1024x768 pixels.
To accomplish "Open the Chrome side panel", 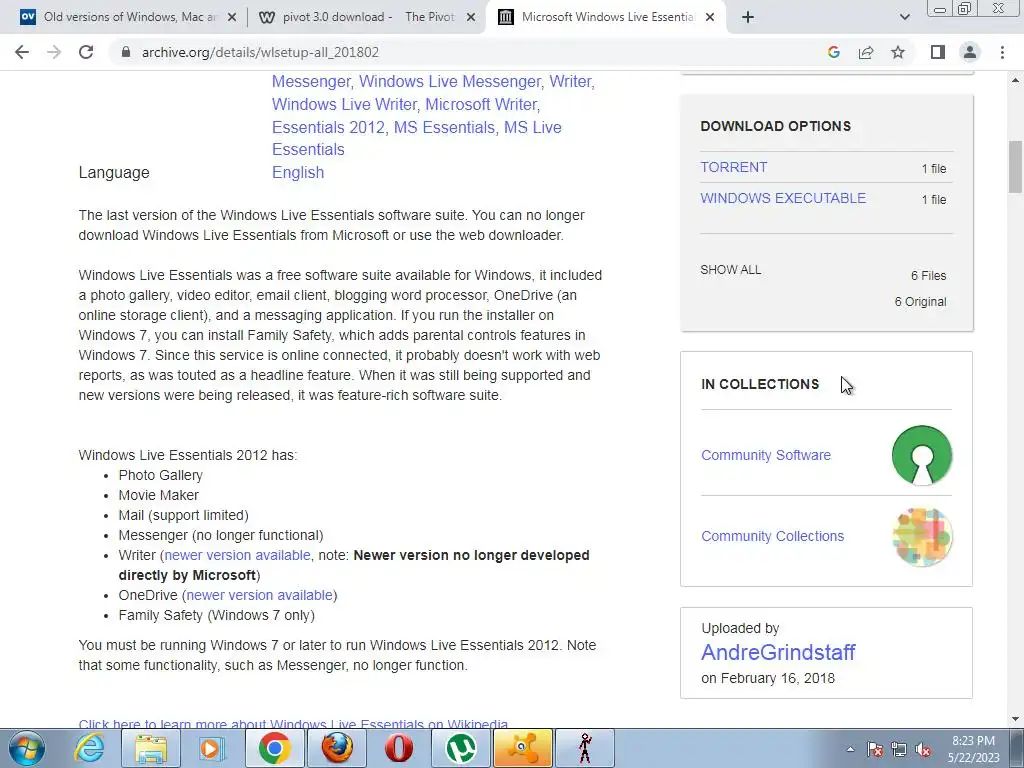I will click(938, 52).
